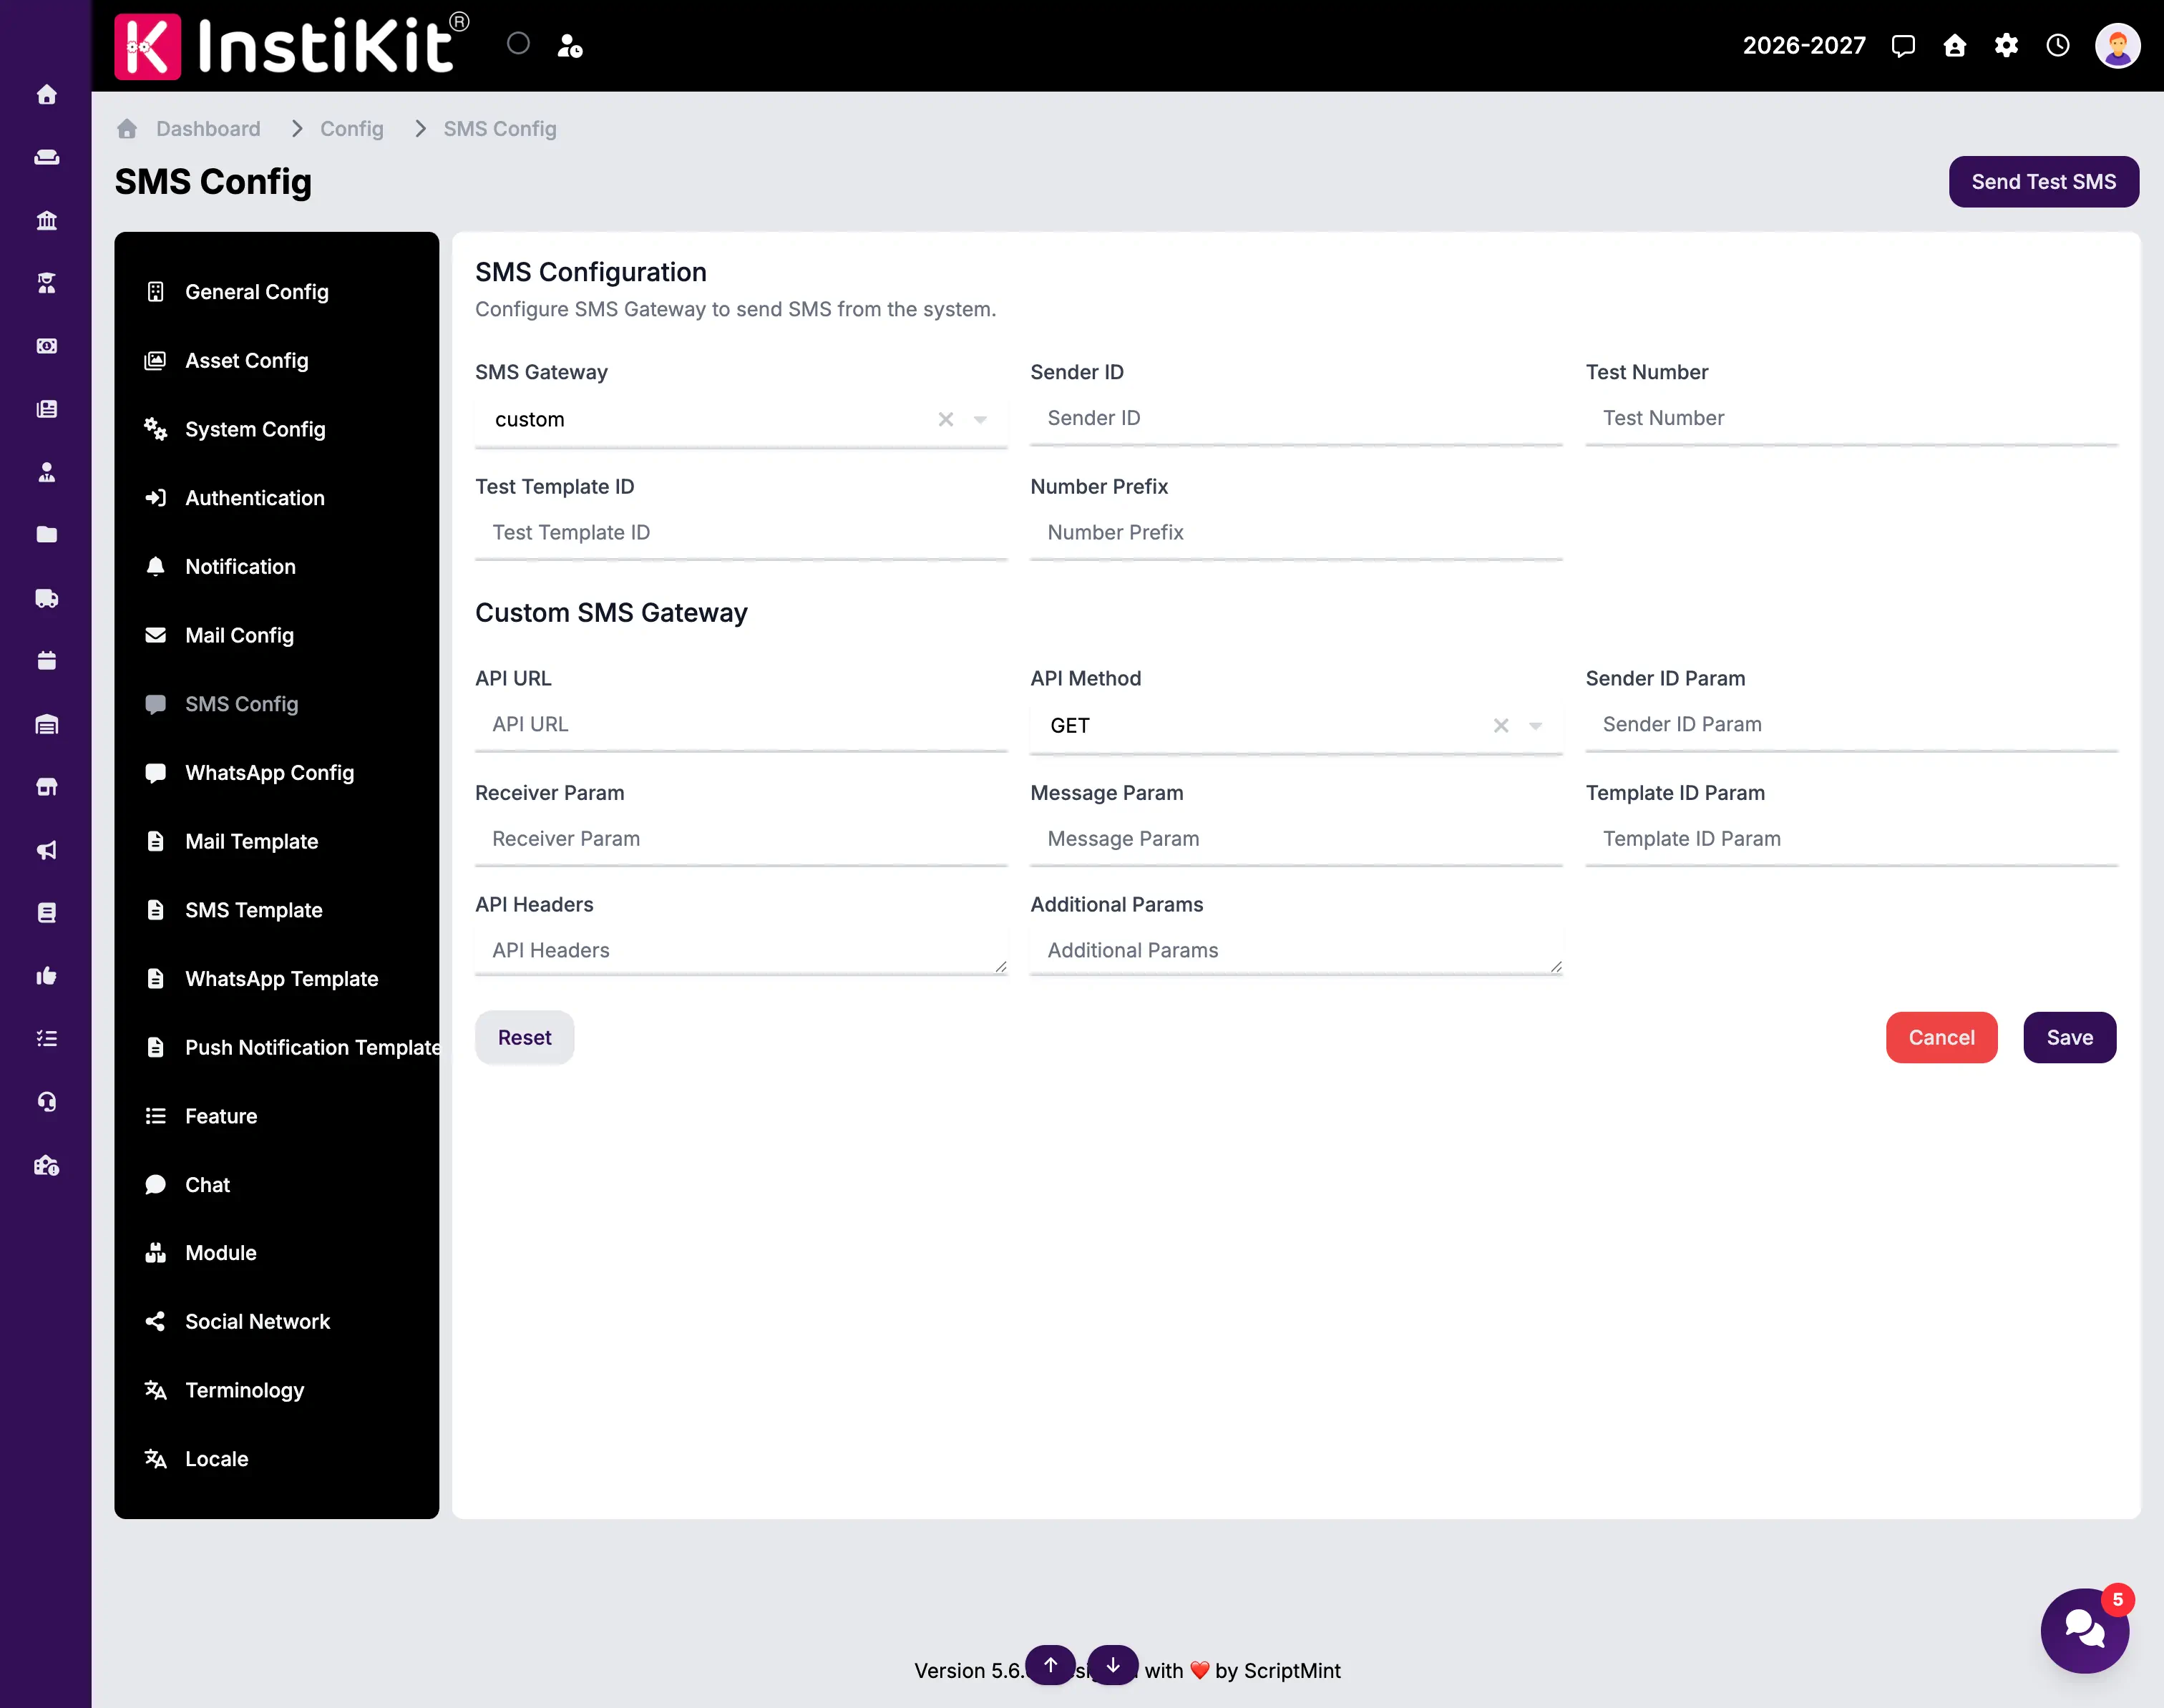Click the red Cancel button

pyautogui.click(x=1941, y=1038)
